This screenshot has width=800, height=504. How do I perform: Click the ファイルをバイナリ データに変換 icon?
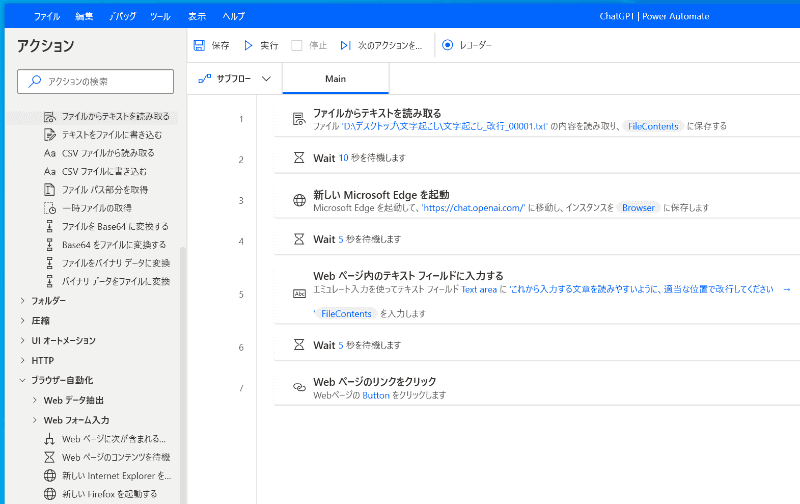(x=49, y=263)
